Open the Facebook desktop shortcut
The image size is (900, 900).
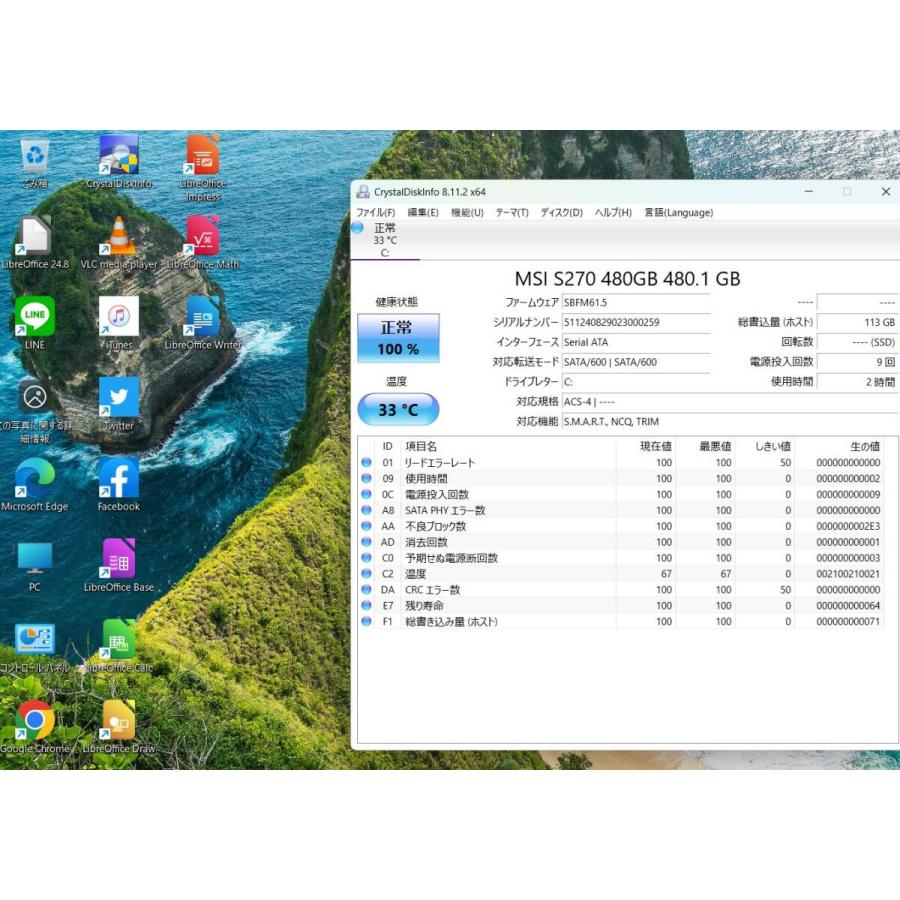118,480
